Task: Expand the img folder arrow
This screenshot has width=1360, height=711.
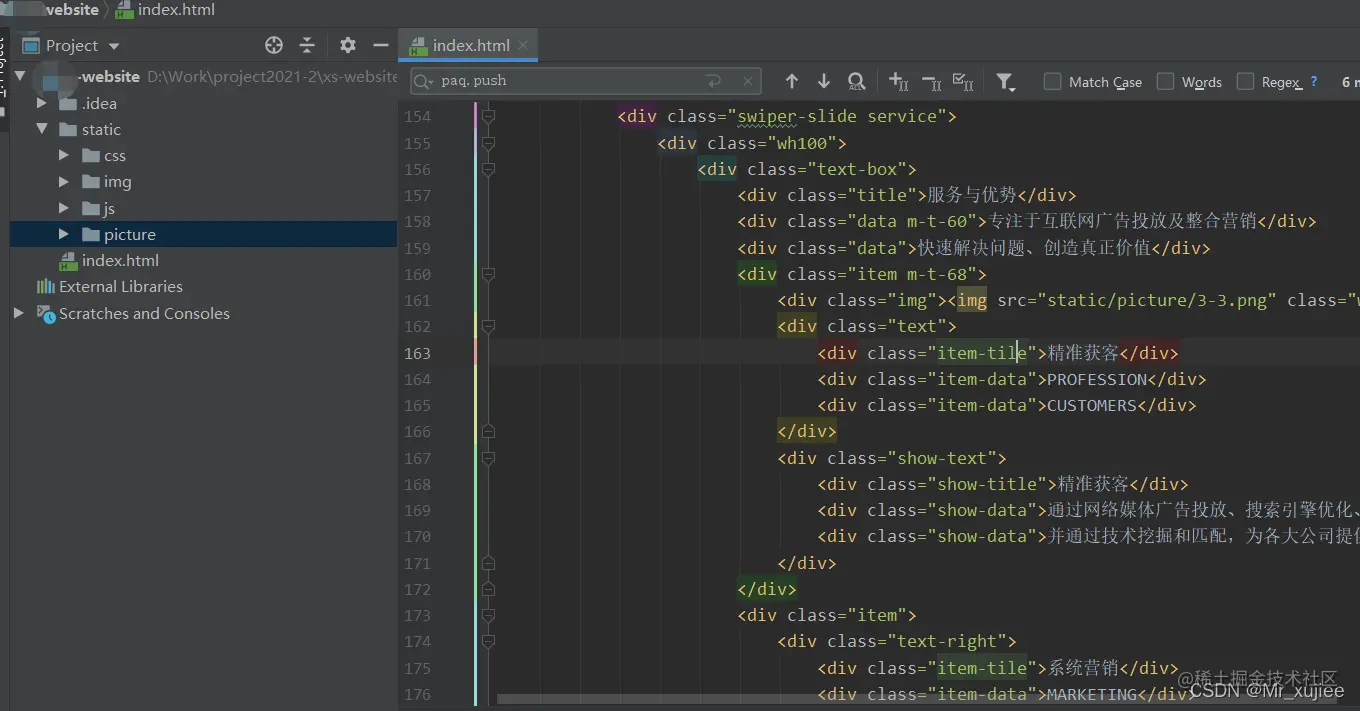Action: coord(64,181)
